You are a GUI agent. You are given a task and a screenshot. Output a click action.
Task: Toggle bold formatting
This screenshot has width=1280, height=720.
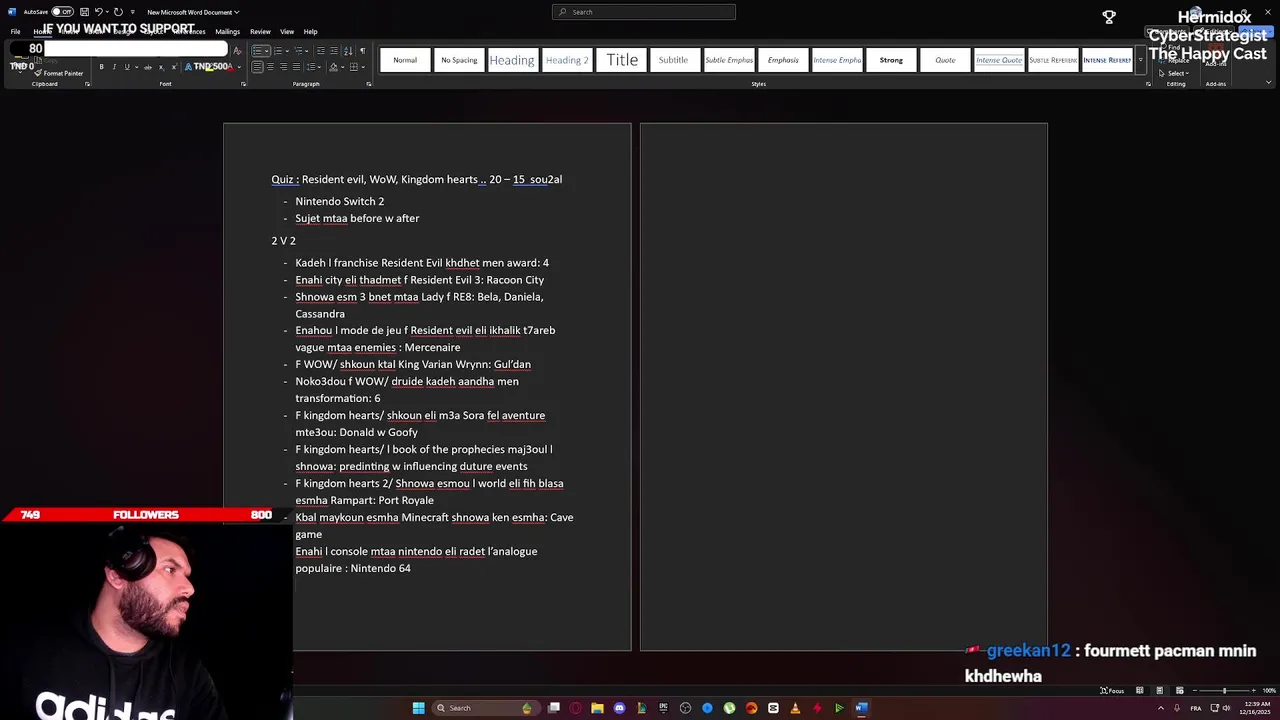point(101,67)
